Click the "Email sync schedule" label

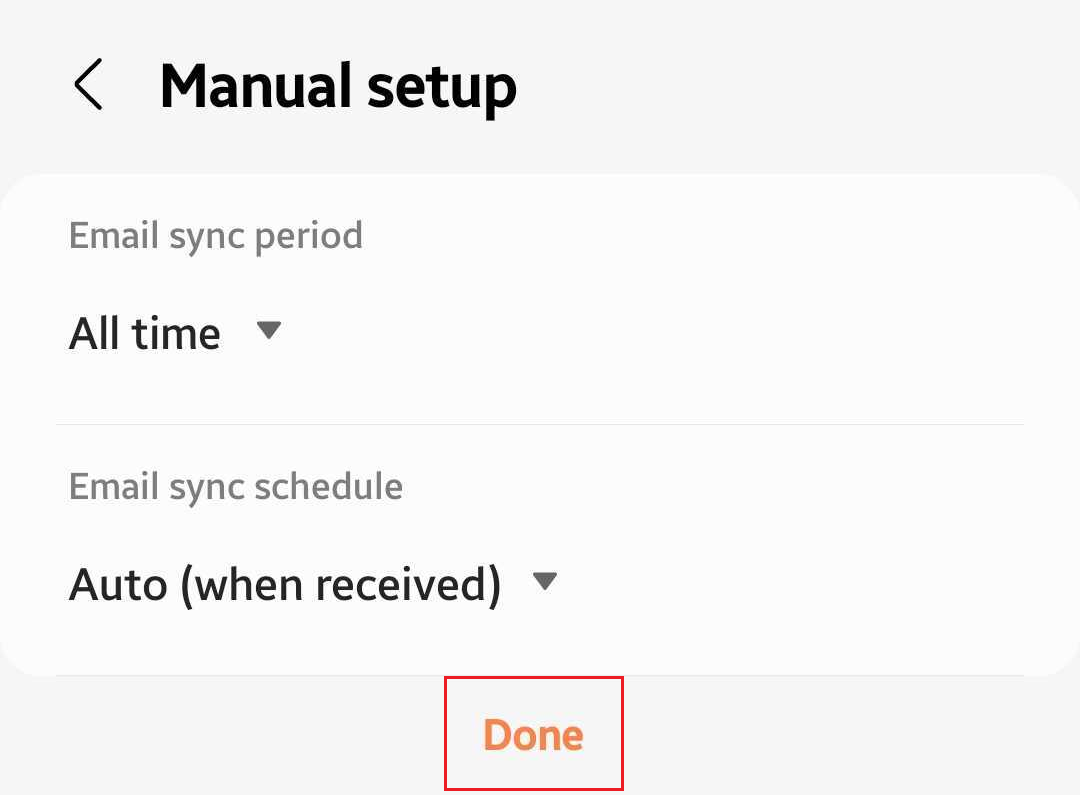coord(235,486)
